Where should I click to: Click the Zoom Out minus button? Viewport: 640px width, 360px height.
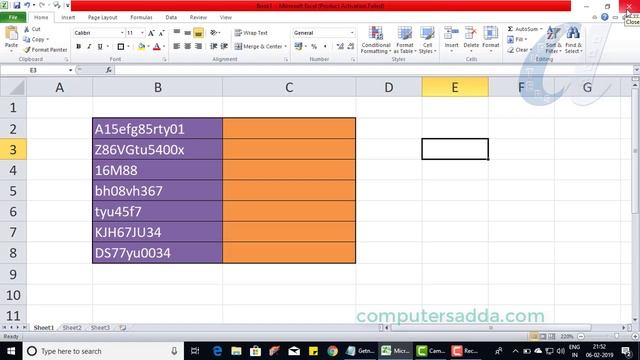click(x=581, y=336)
